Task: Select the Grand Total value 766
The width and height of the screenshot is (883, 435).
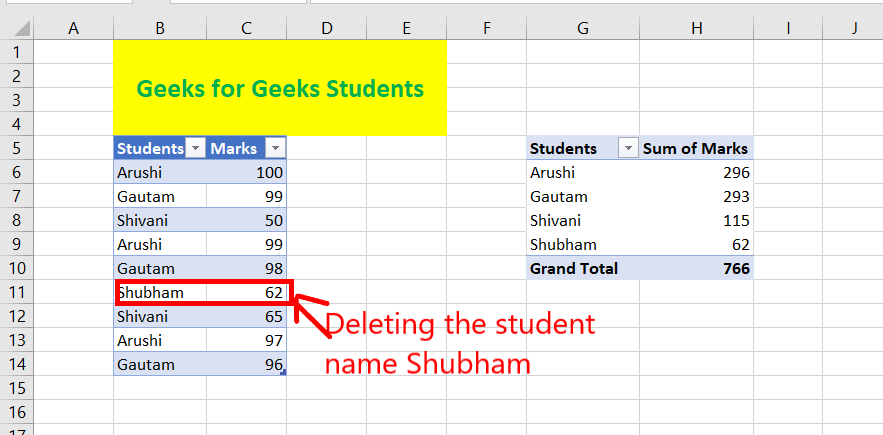Action: [x=697, y=268]
